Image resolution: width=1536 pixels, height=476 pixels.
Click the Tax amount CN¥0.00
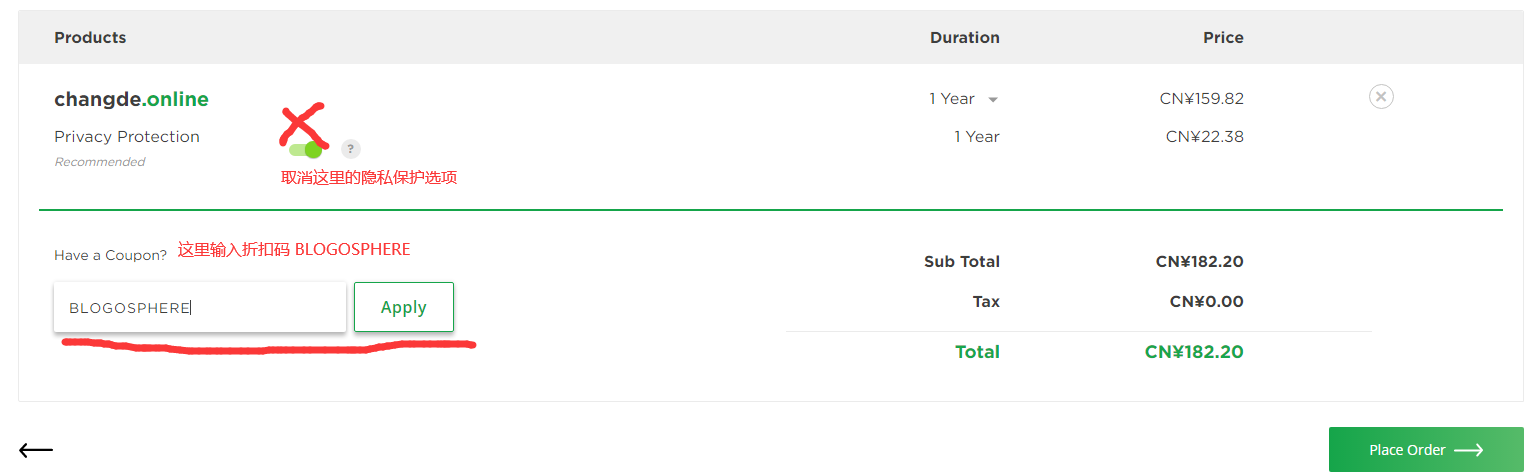(x=1207, y=302)
